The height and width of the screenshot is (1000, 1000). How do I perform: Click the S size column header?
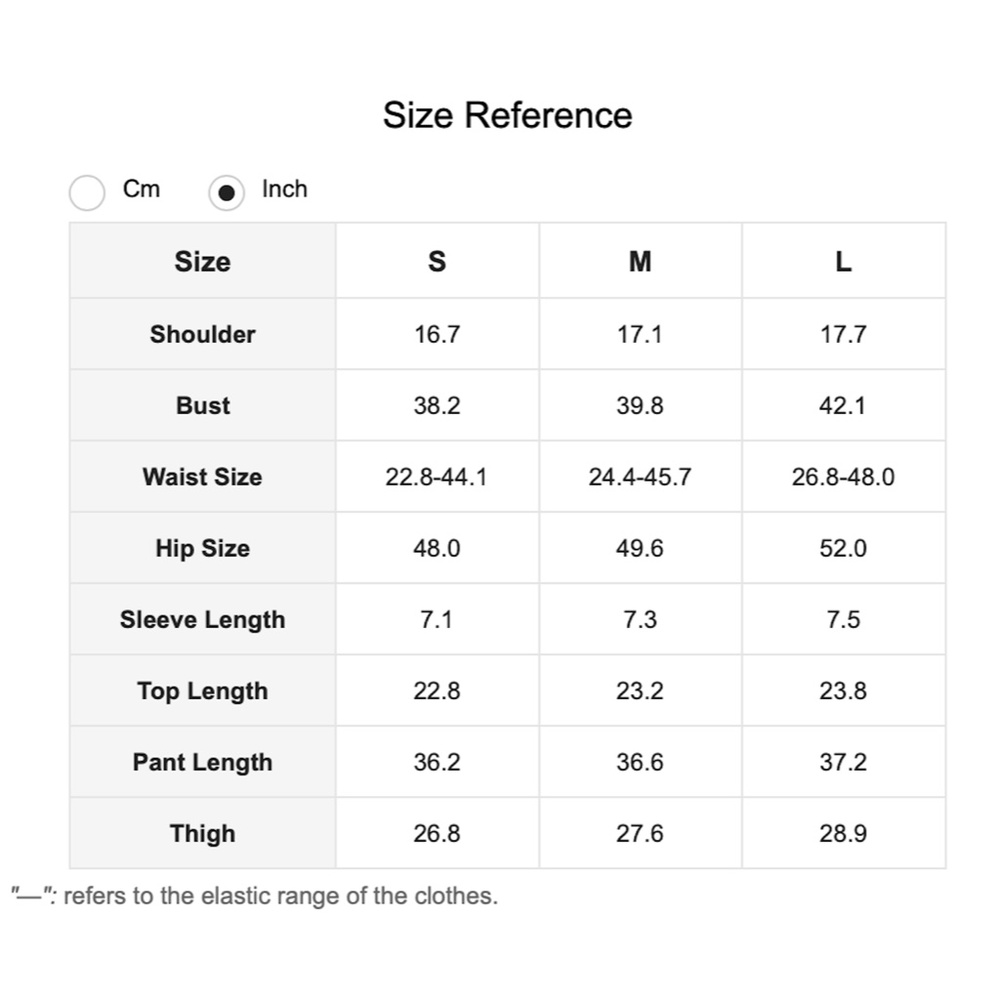pos(437,261)
